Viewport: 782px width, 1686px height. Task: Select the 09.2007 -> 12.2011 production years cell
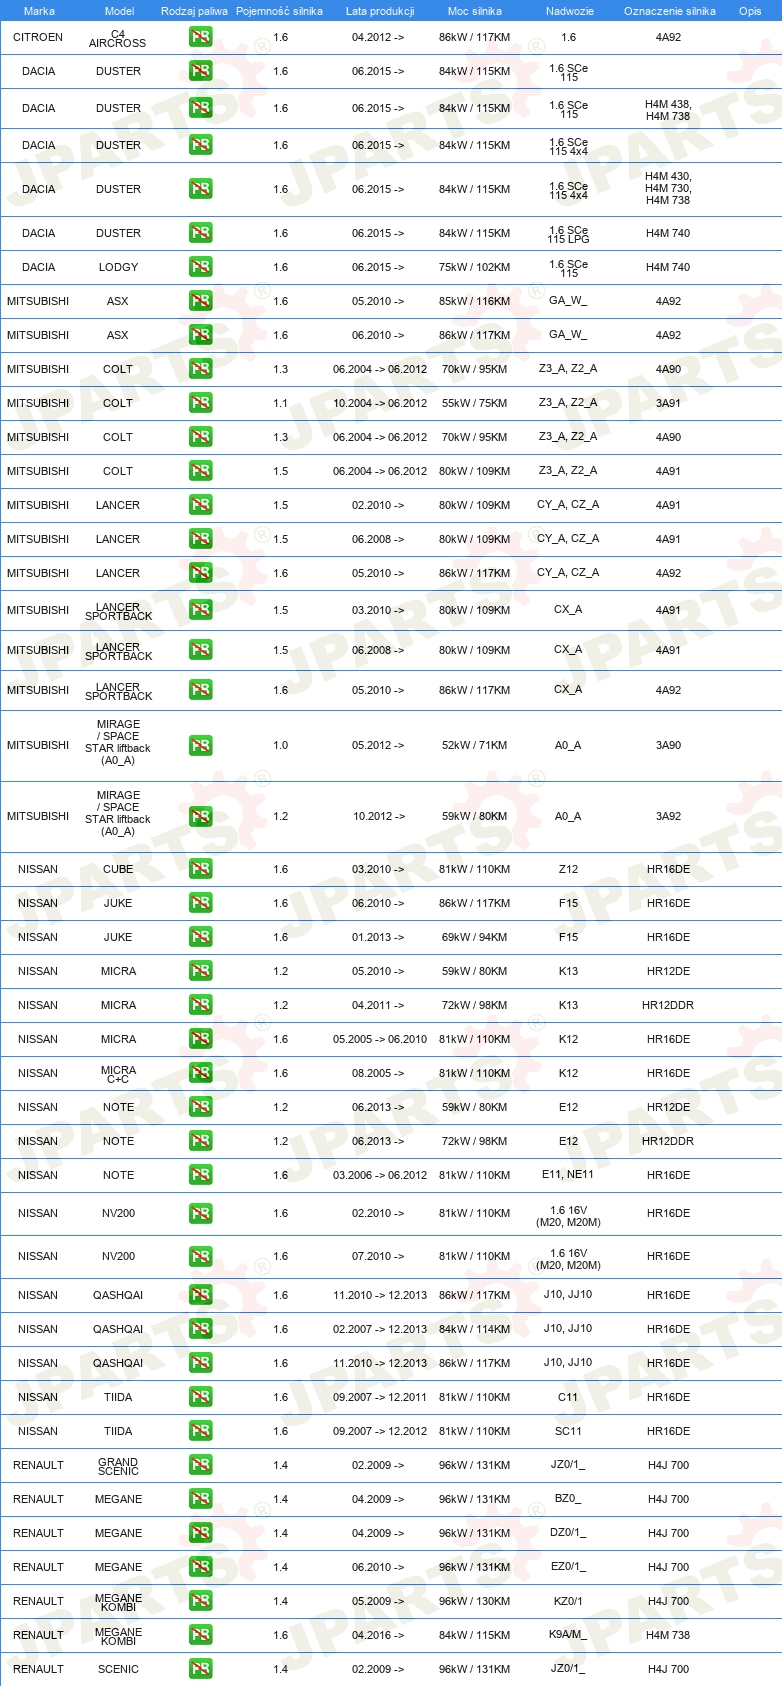(x=380, y=1397)
